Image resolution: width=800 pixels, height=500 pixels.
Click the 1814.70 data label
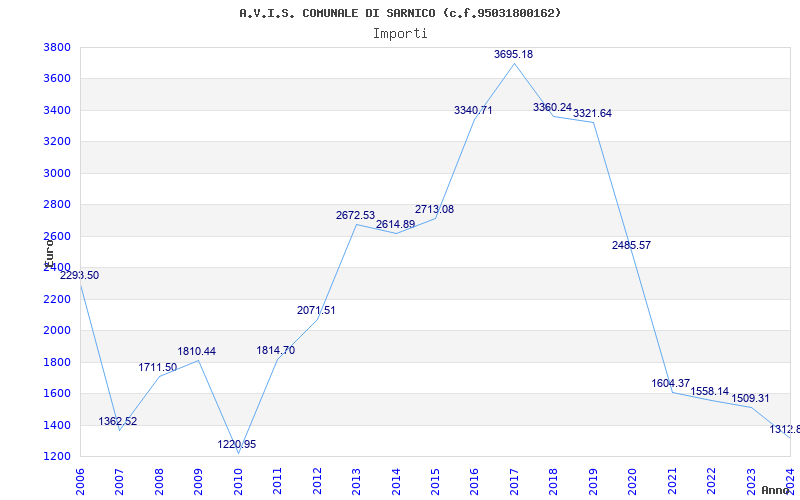click(276, 351)
